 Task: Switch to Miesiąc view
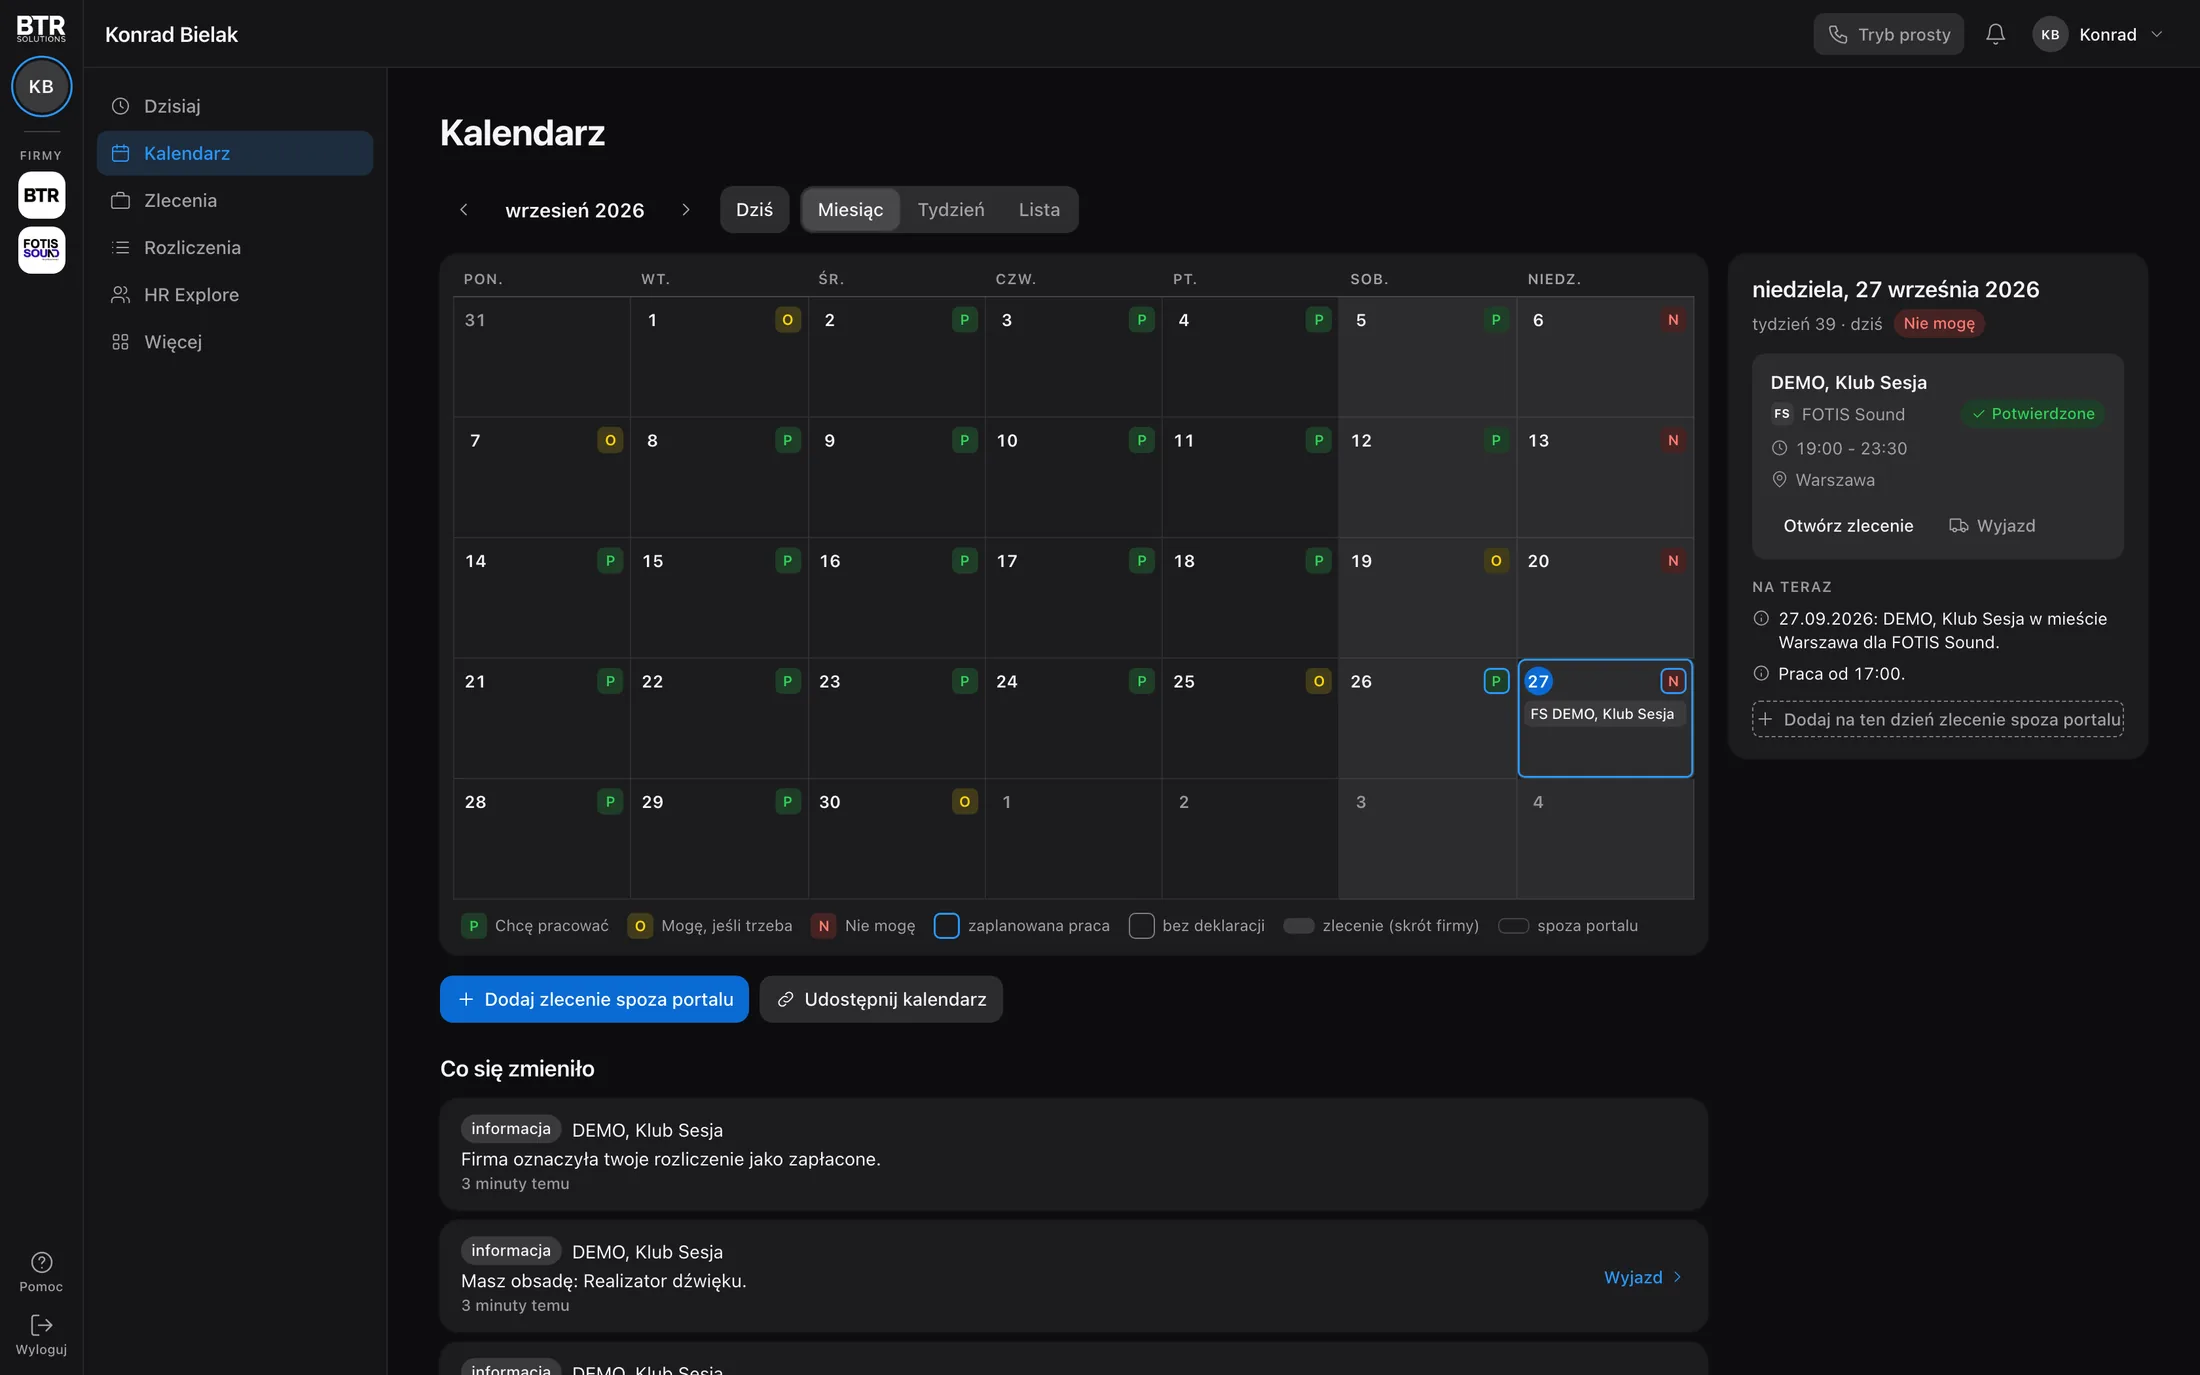(850, 210)
